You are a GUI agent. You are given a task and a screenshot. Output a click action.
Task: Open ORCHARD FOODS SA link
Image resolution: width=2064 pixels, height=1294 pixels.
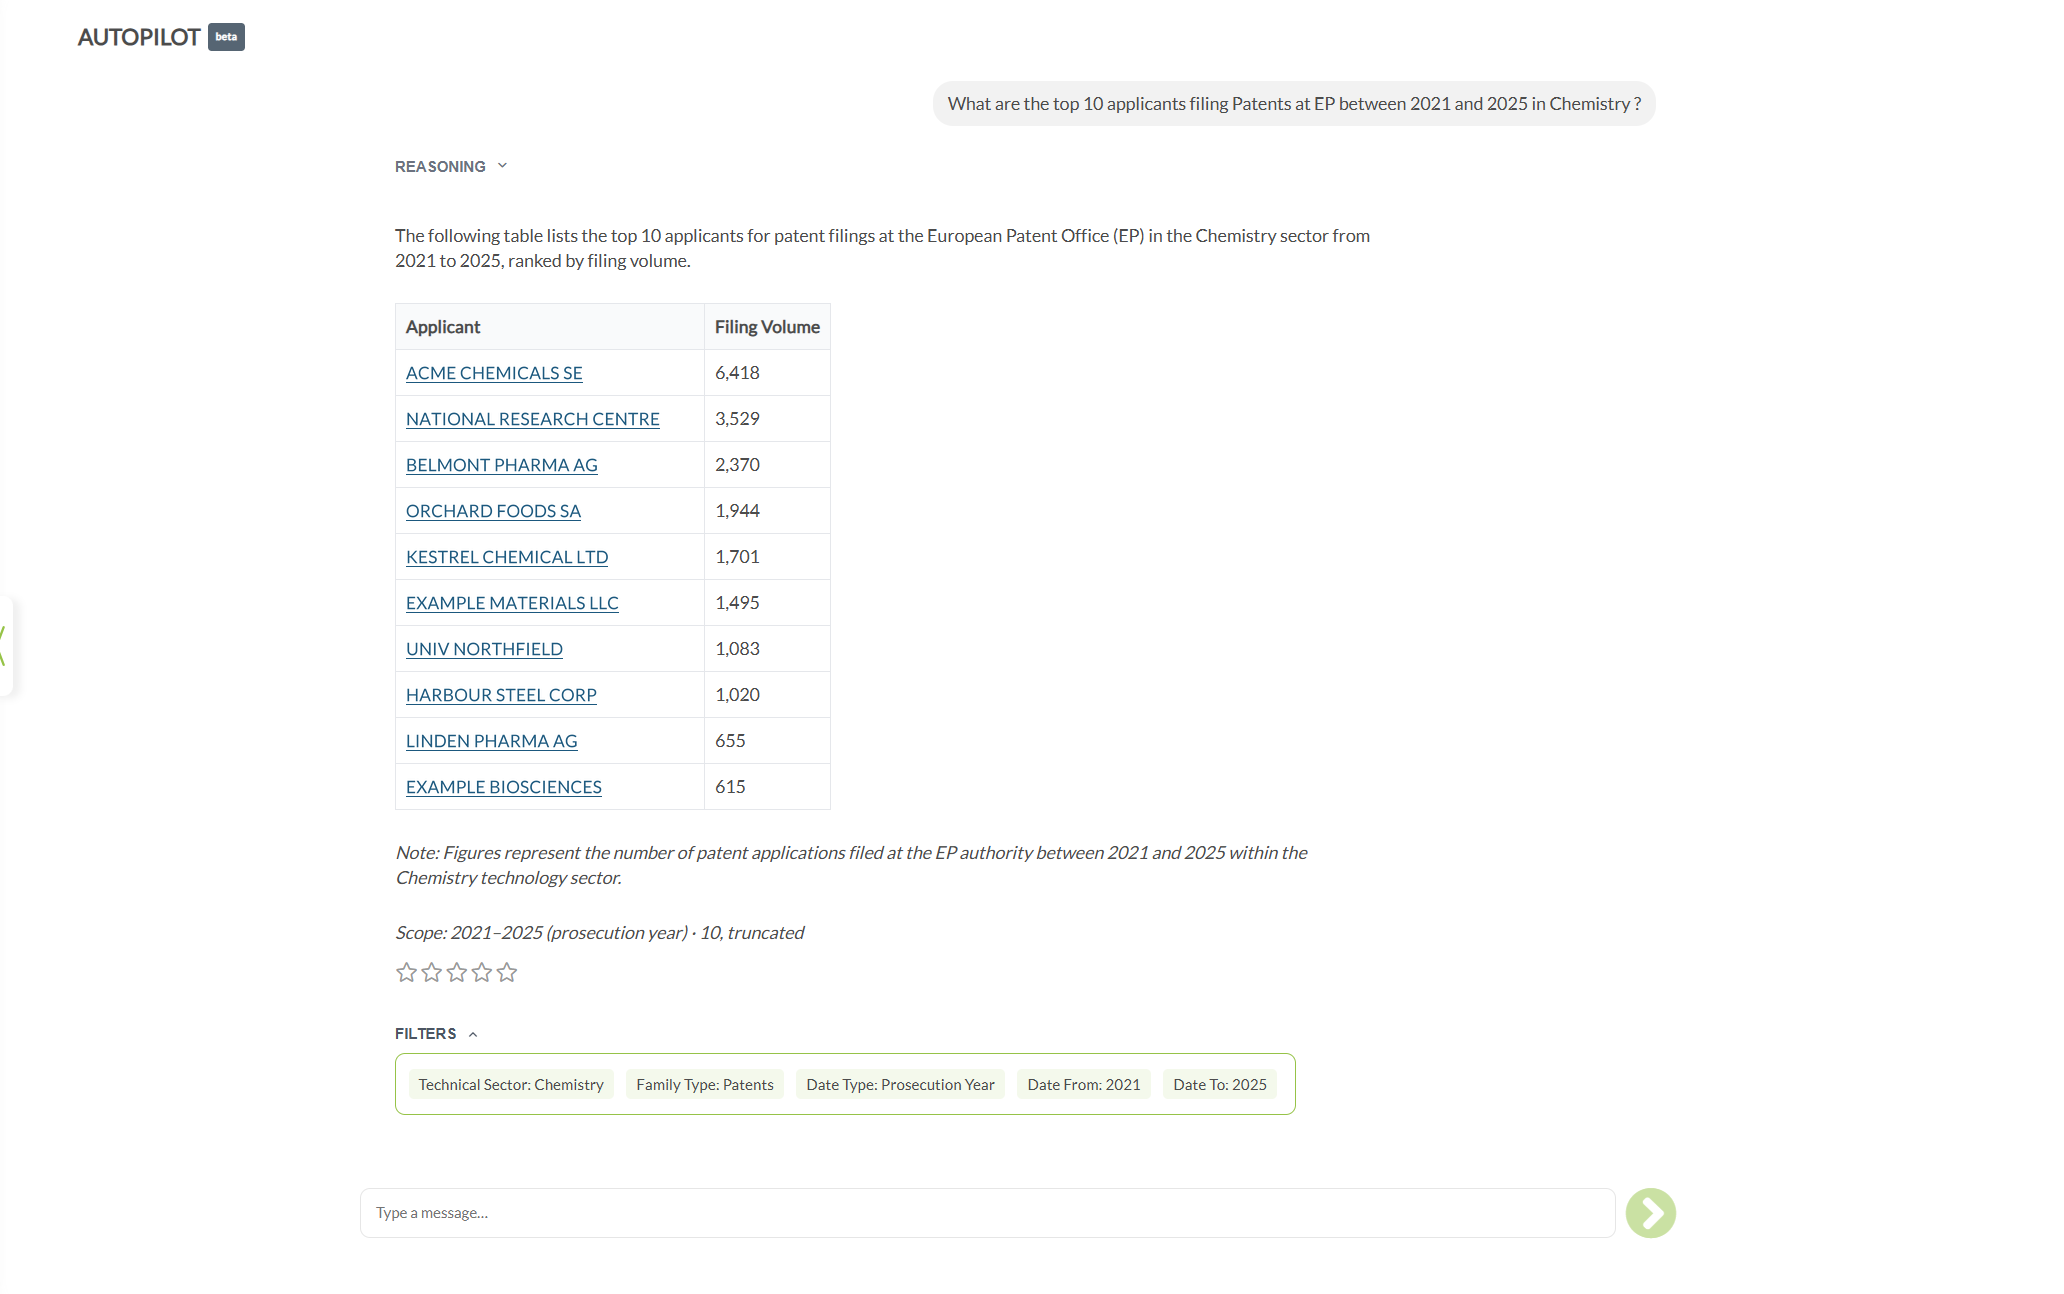coord(493,511)
